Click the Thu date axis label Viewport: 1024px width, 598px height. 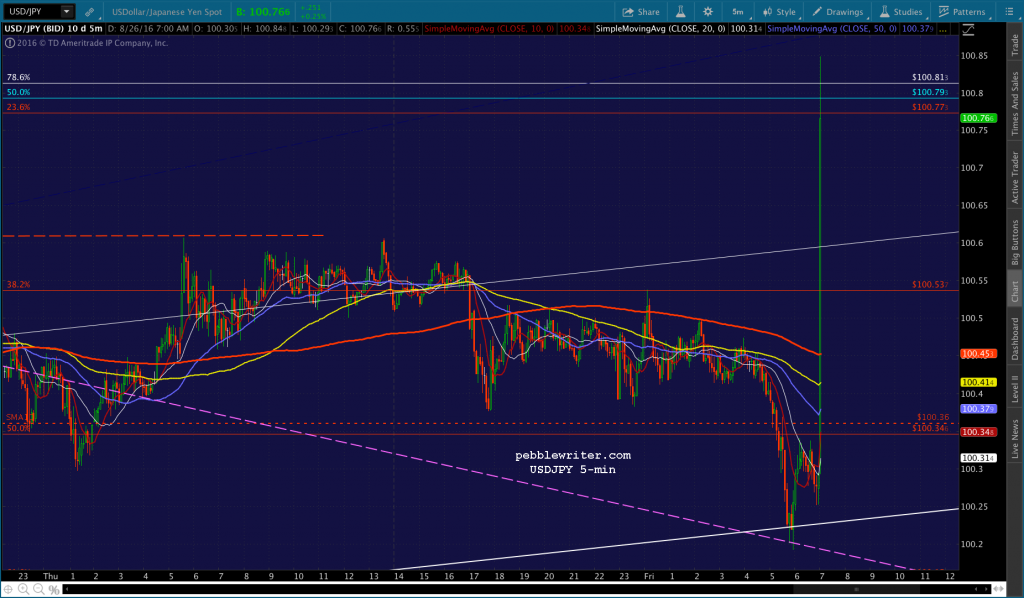pos(50,576)
